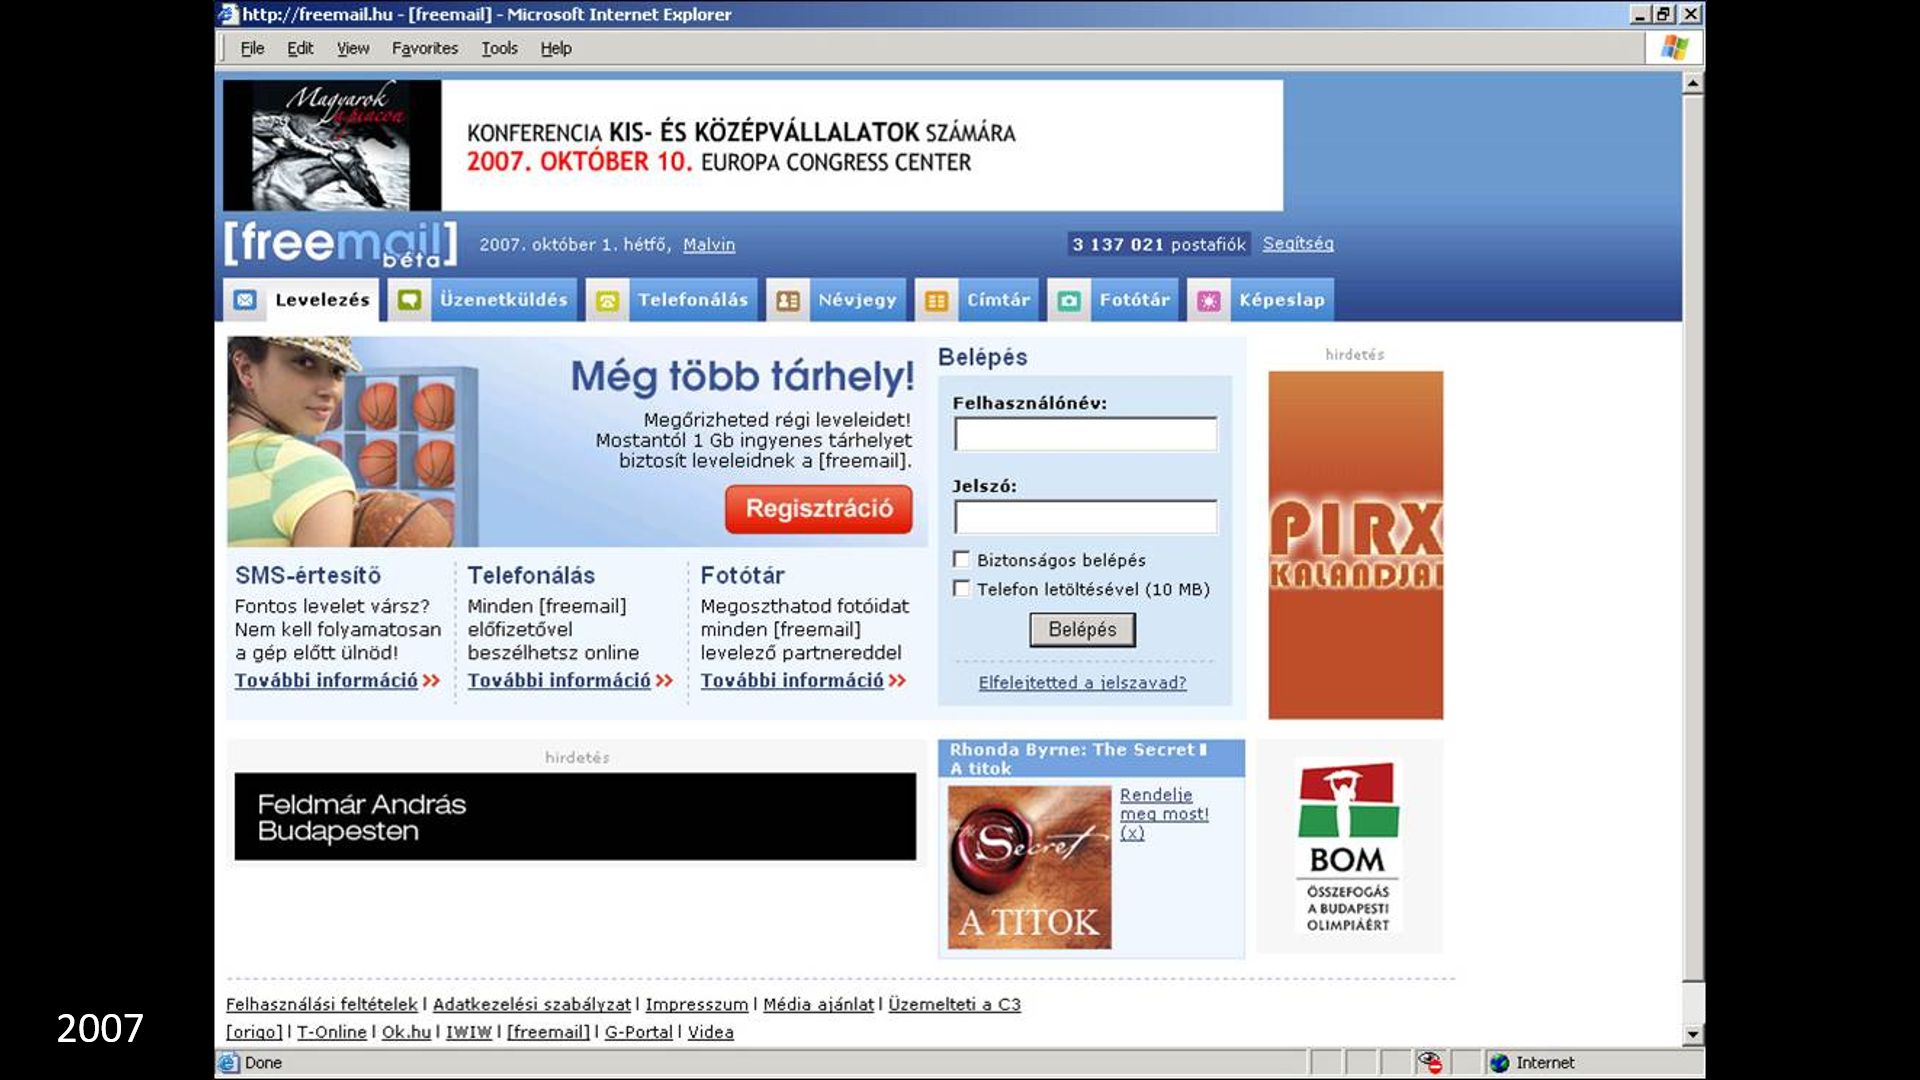Focus the Jelszó password field
This screenshot has width=1920, height=1080.
[1086, 518]
